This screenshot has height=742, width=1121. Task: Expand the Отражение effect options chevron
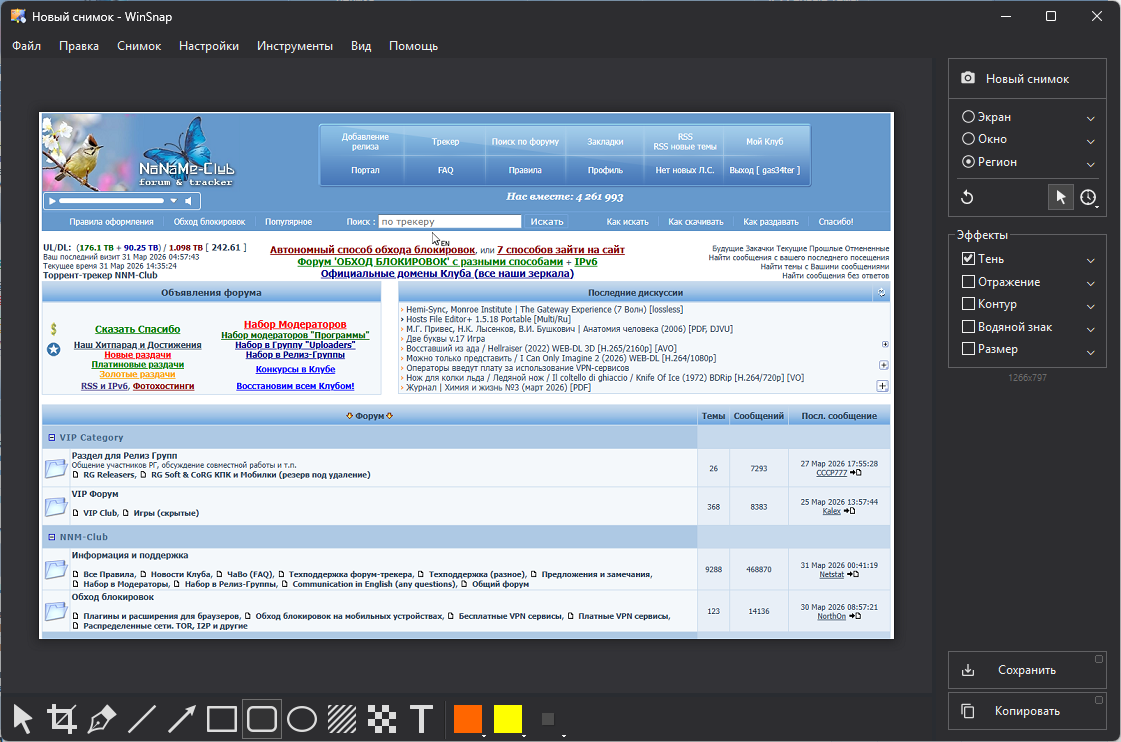click(1091, 283)
